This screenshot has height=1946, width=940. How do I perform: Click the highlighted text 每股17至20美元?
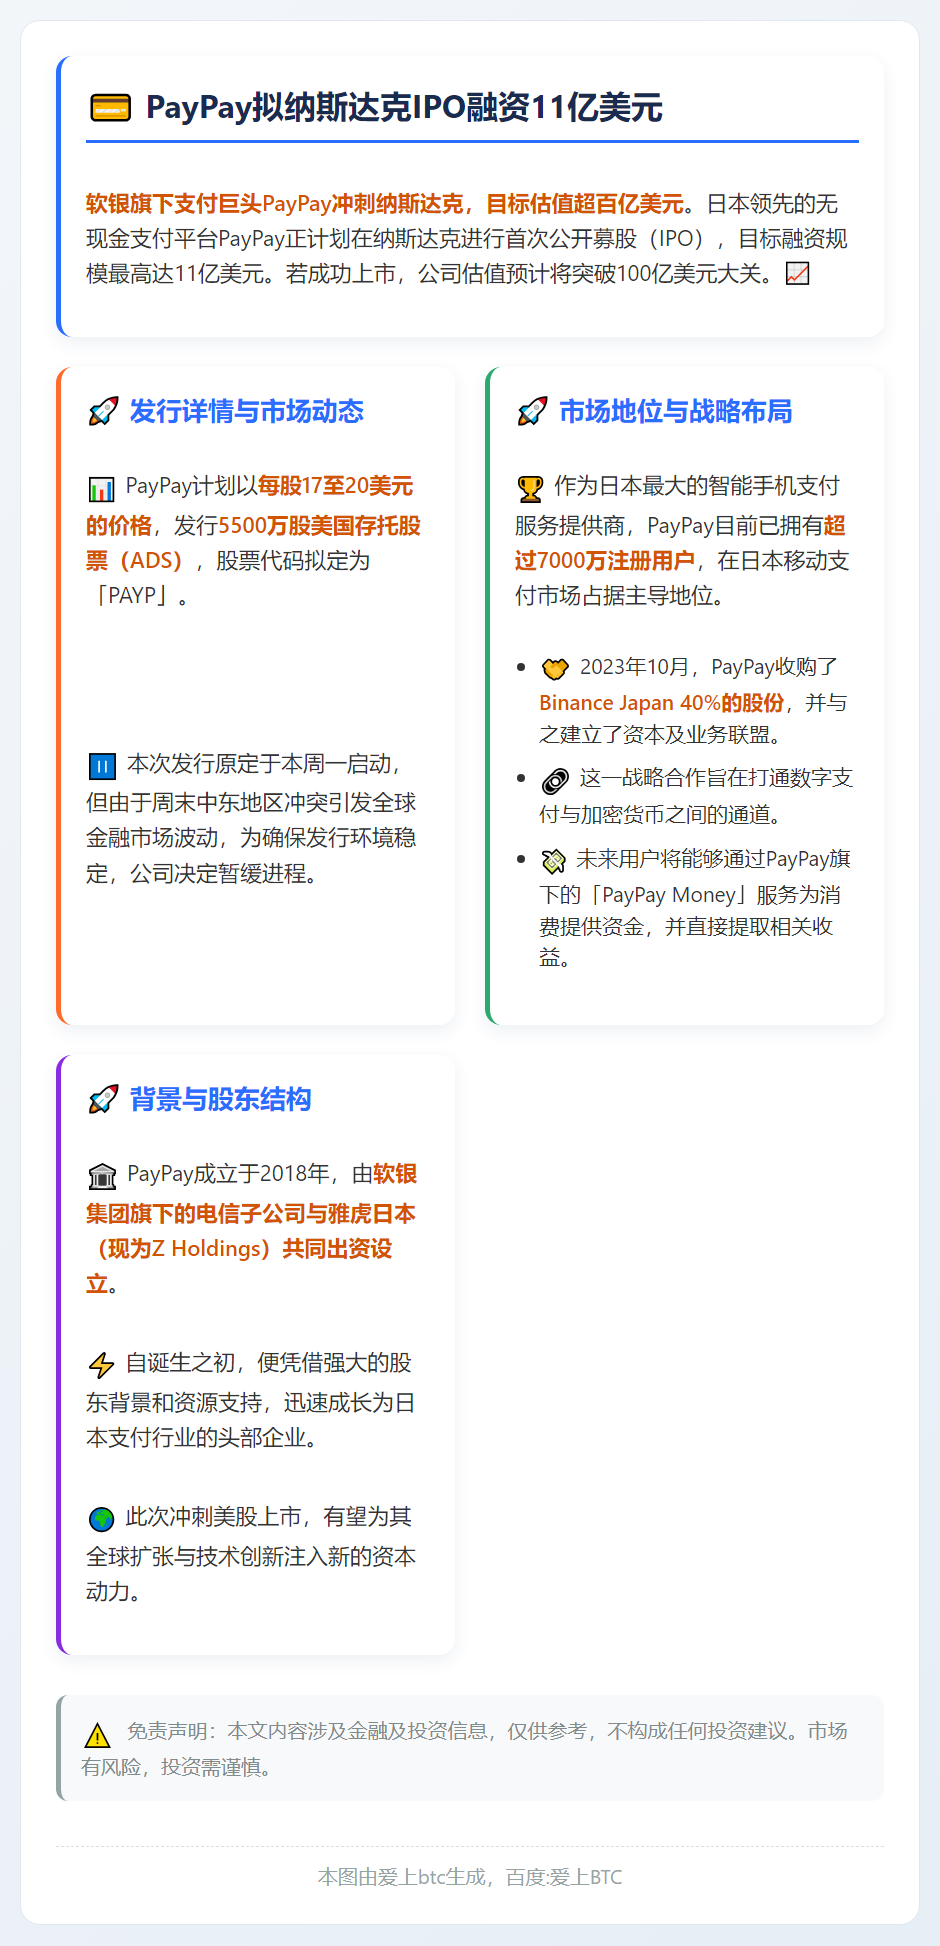pyautogui.click(x=335, y=486)
